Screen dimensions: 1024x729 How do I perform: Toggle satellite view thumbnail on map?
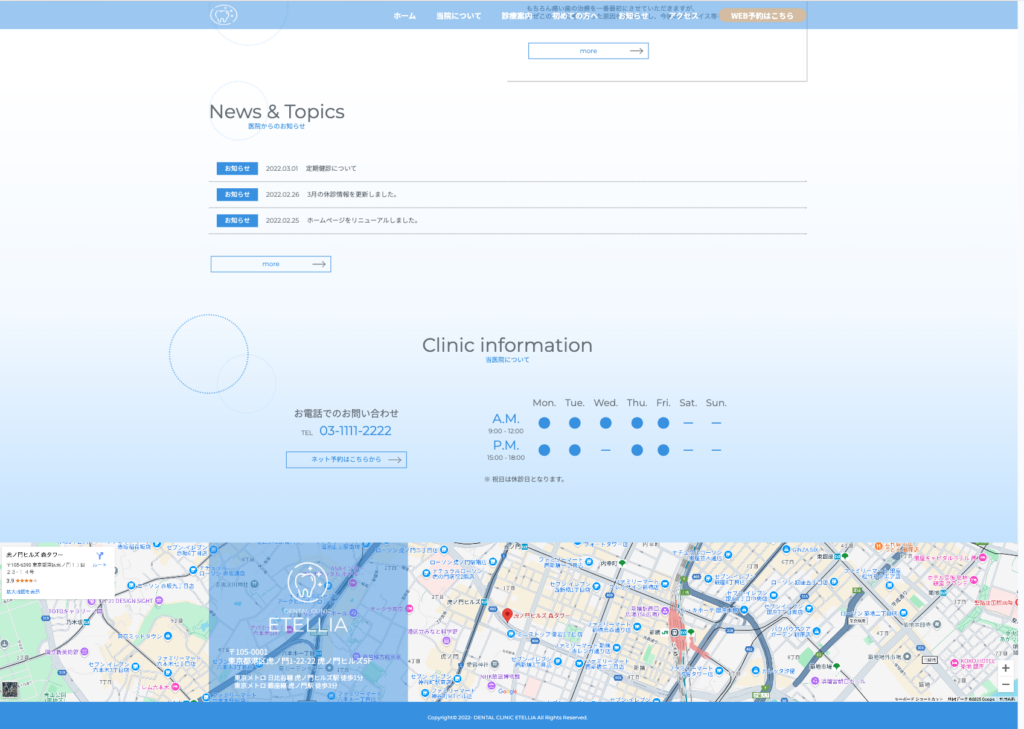(x=10, y=689)
